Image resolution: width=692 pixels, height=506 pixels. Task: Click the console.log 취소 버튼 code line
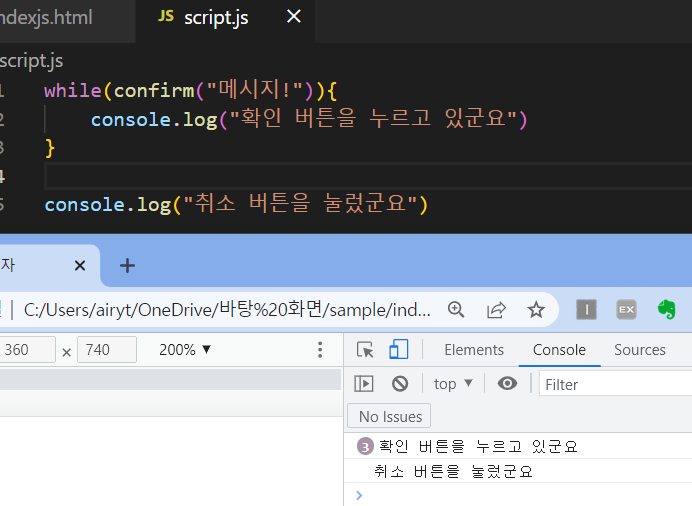pos(236,204)
